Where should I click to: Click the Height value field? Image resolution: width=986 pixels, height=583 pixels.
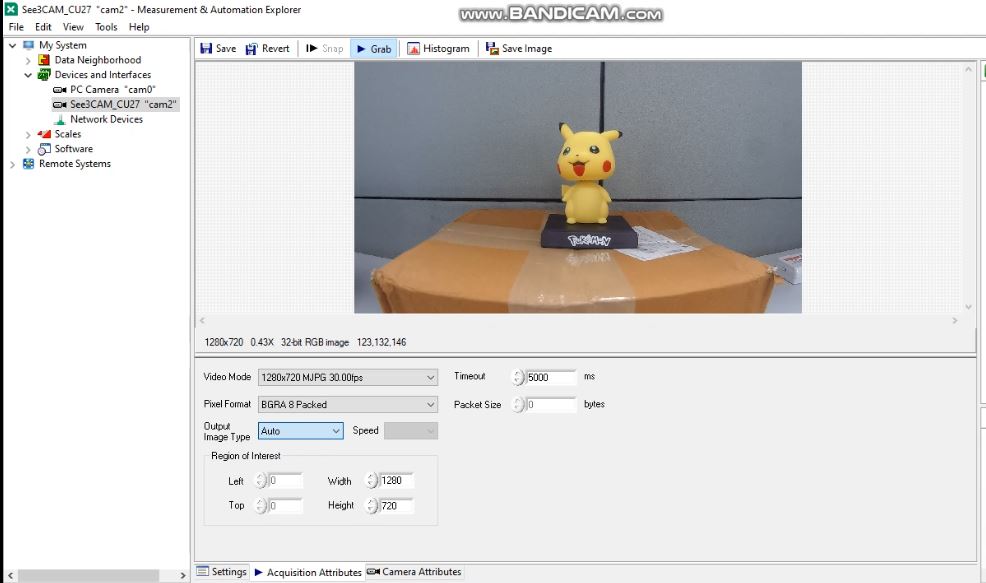click(396, 506)
